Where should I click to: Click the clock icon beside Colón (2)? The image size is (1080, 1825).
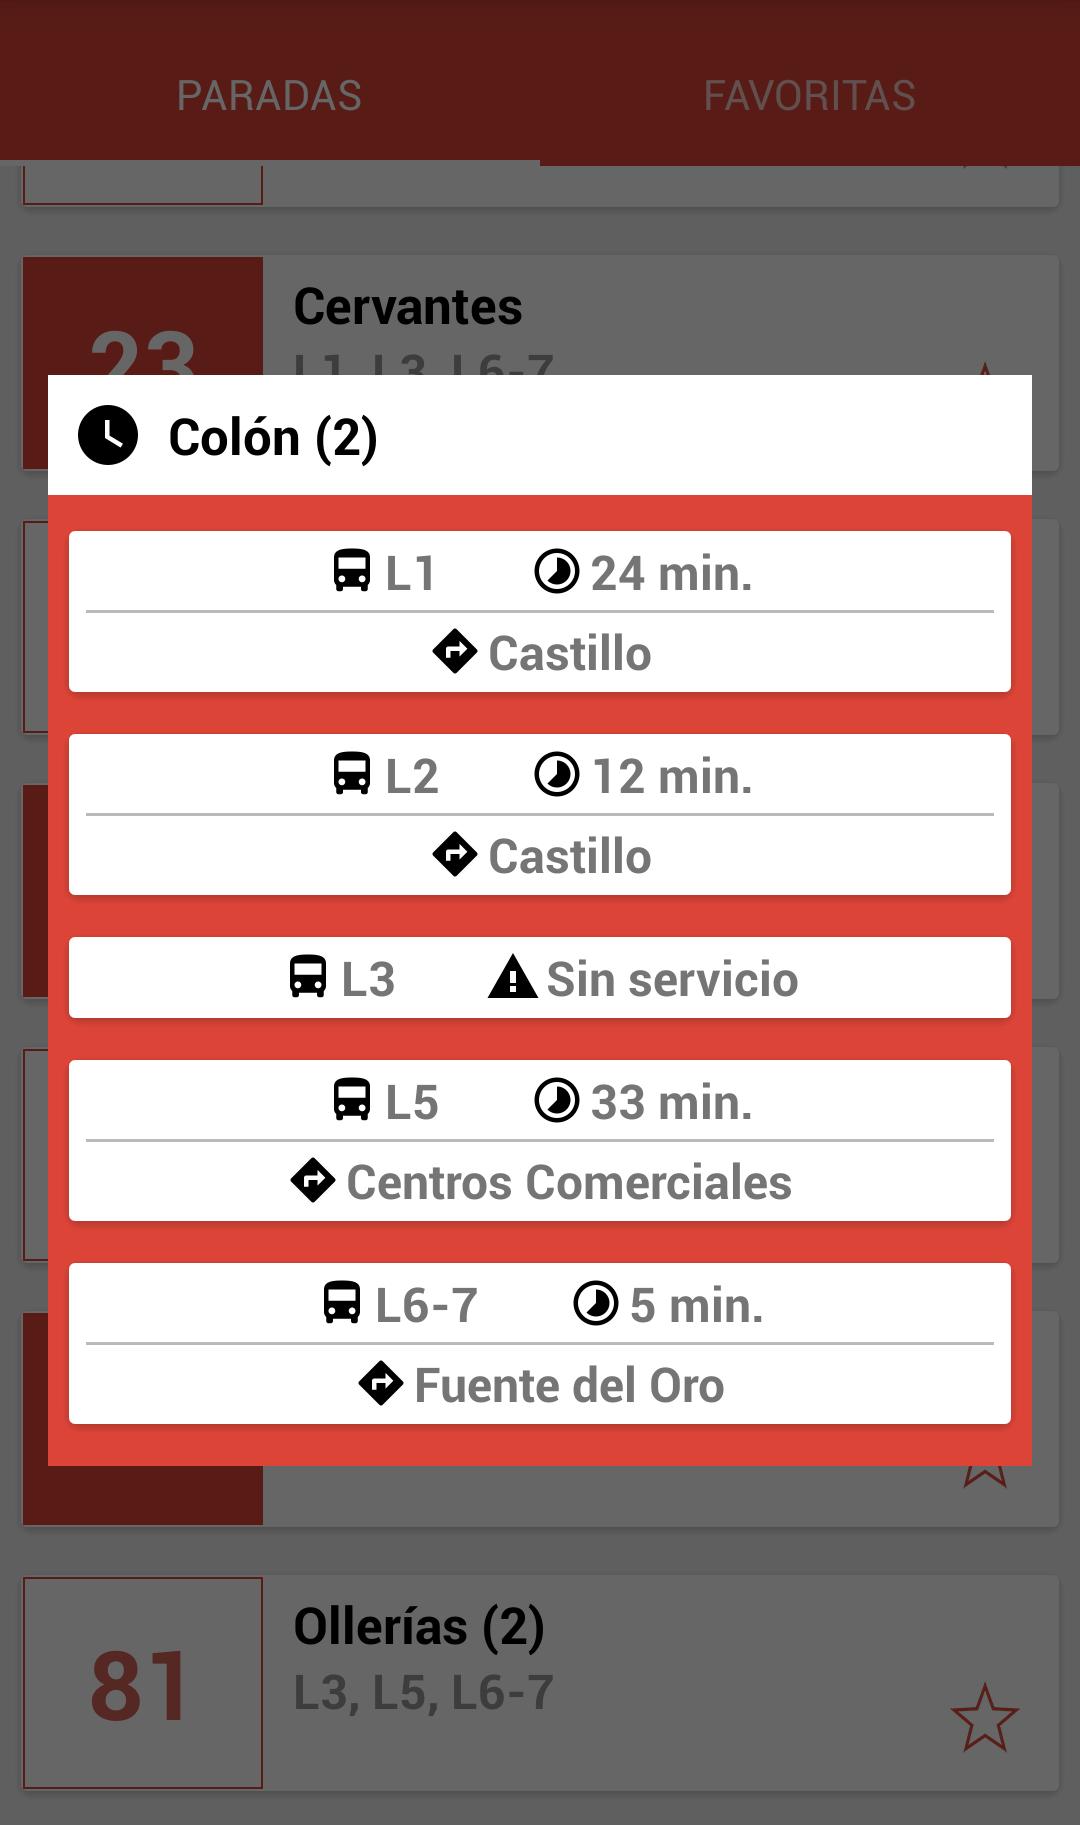coord(108,436)
